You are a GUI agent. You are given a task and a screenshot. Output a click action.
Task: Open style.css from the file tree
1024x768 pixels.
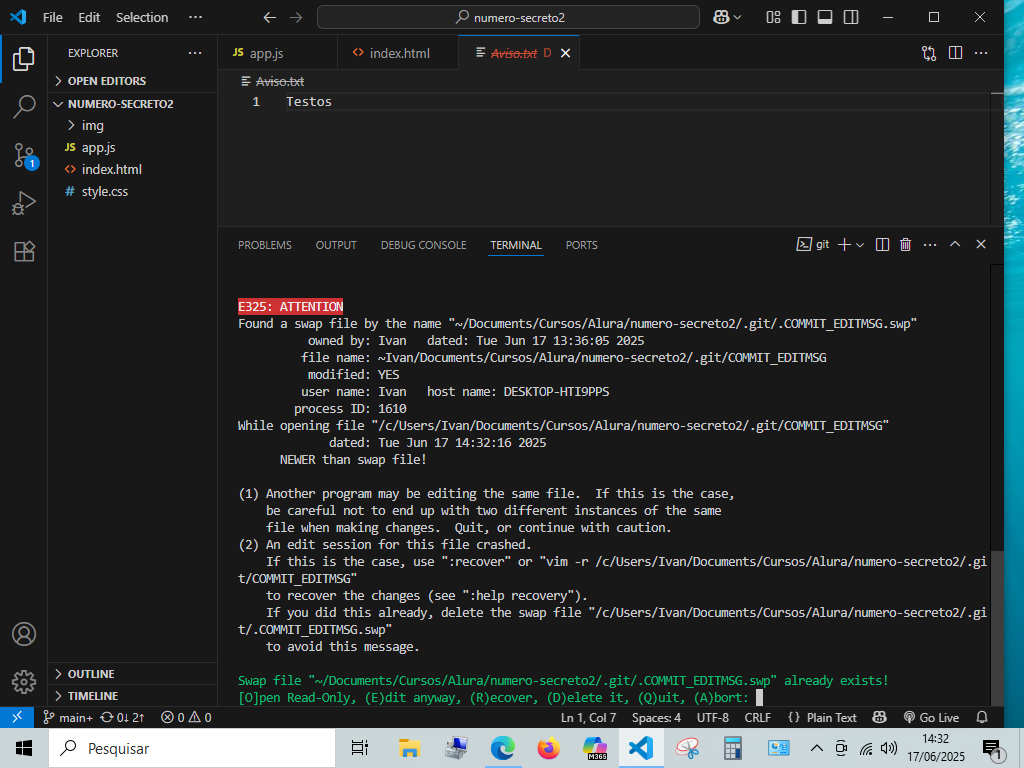tap(133, 191)
